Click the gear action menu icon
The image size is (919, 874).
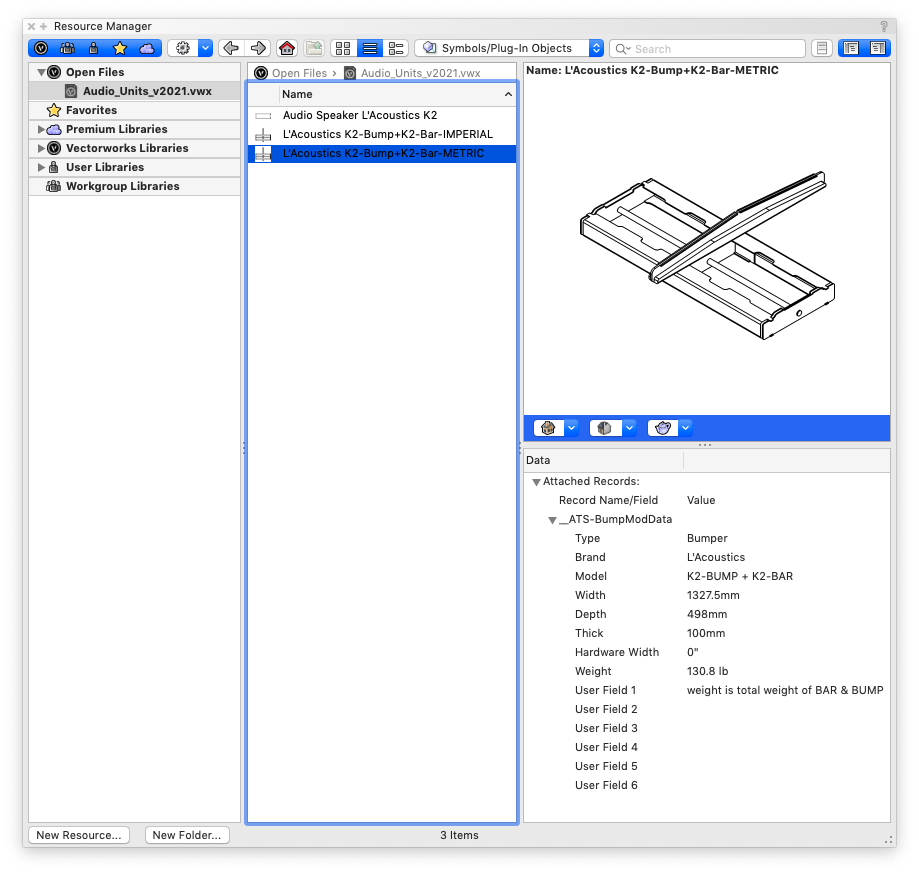(183, 48)
